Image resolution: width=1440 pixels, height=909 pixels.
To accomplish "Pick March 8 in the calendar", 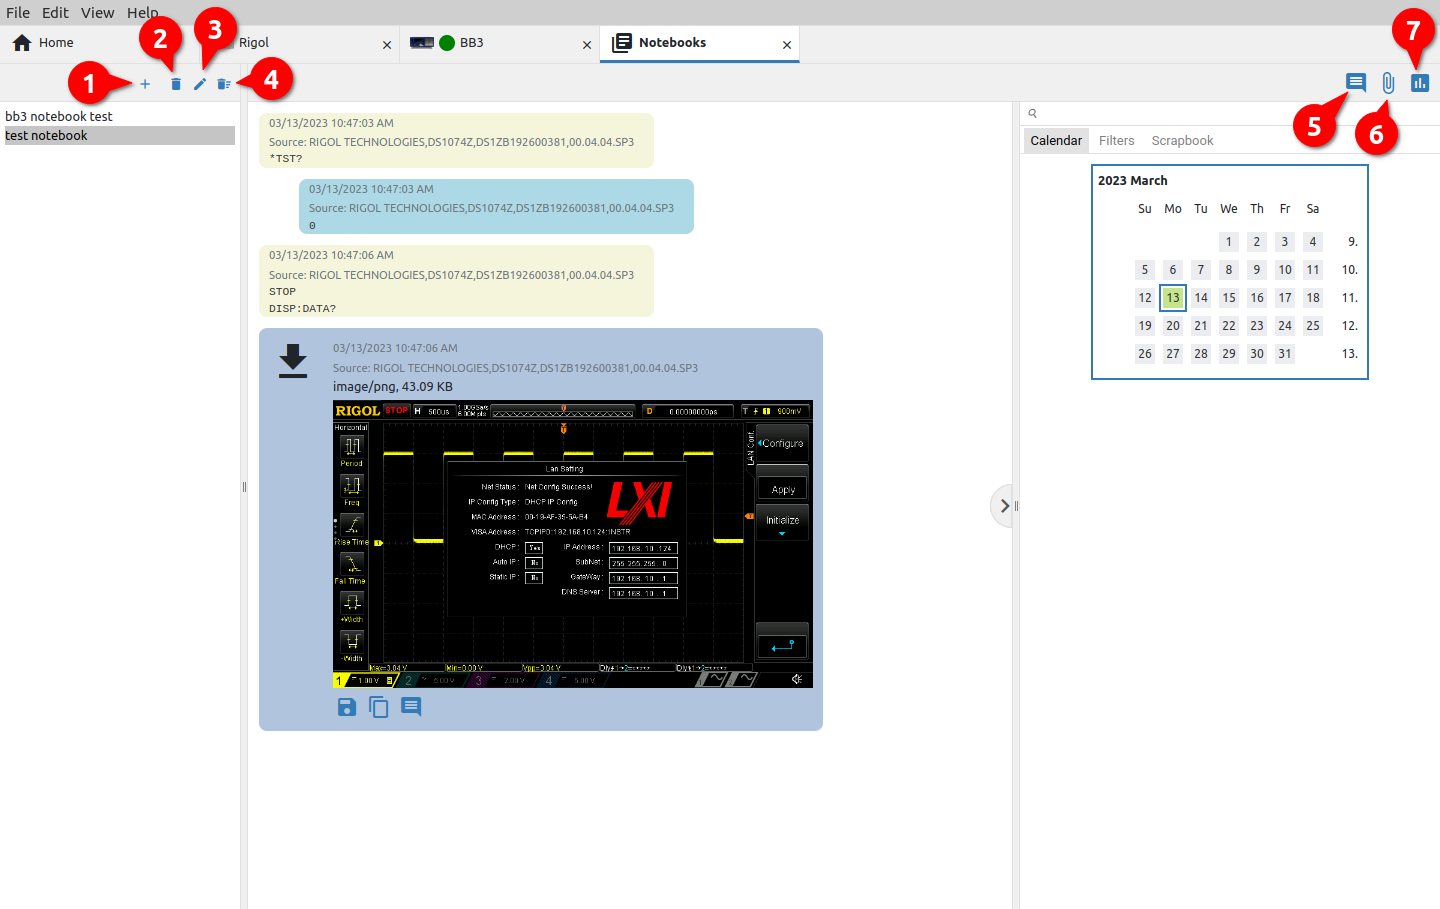I will [1229, 270].
